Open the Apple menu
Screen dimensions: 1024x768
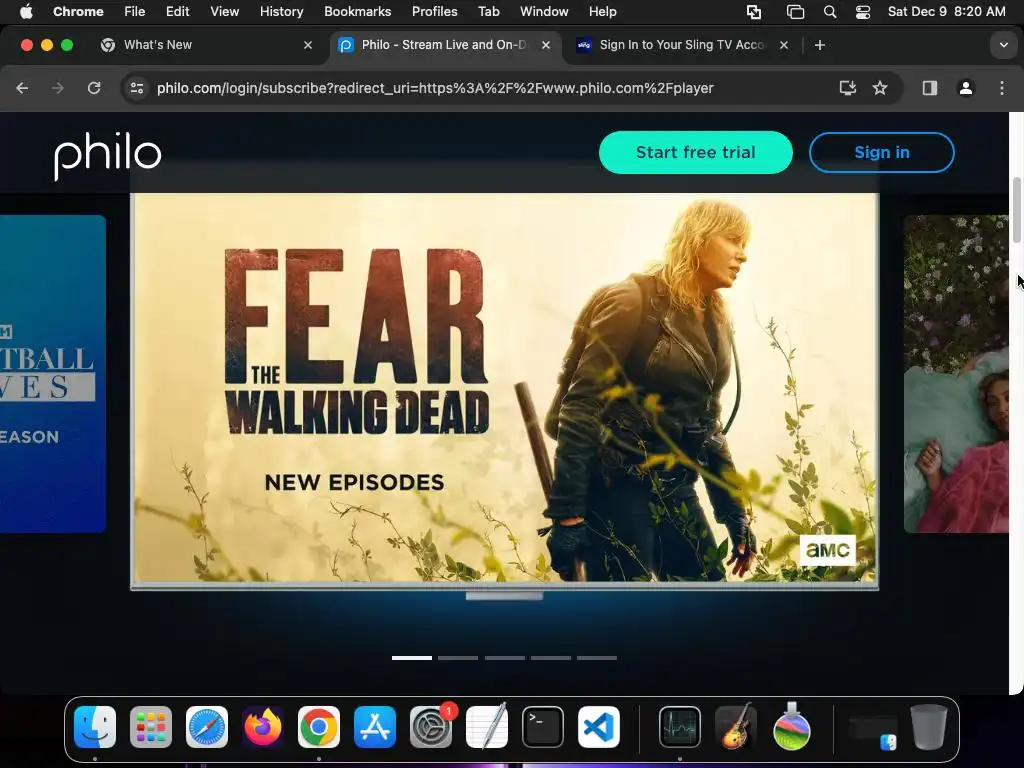click(x=26, y=12)
